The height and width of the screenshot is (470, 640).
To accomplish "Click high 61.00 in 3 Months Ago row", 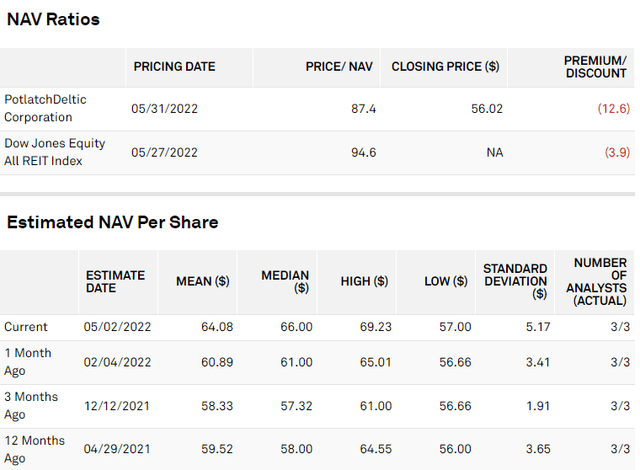I will [376, 406].
